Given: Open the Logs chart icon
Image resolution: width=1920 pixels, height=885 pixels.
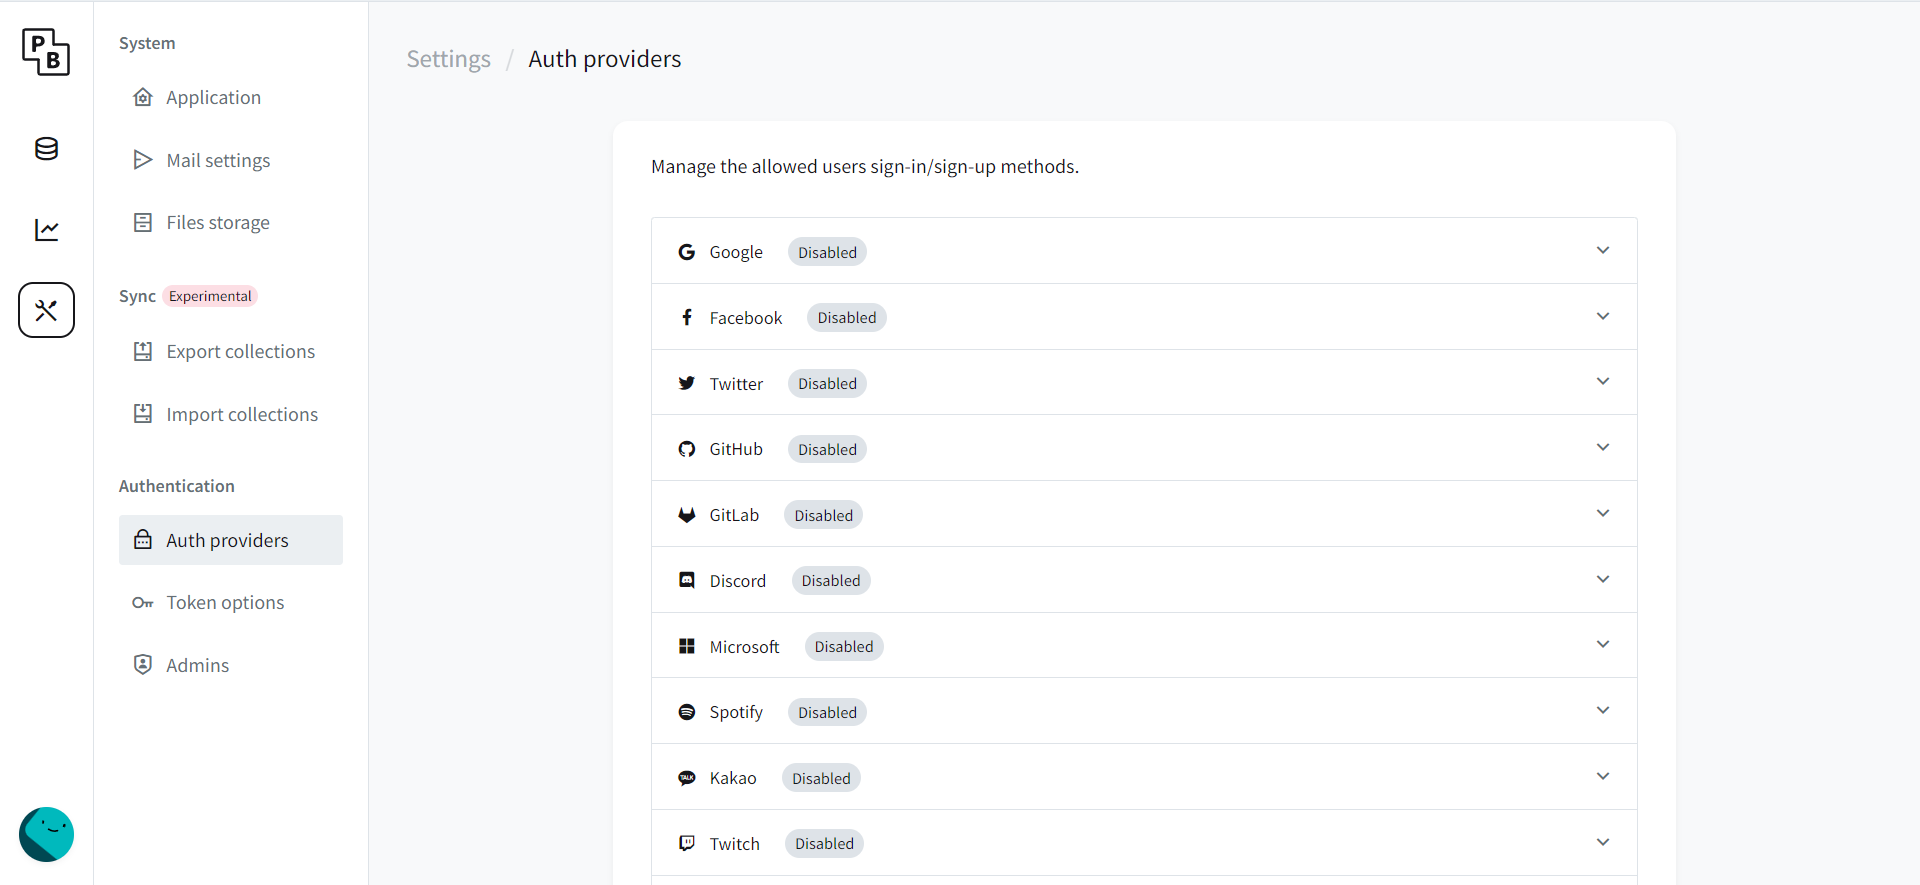Looking at the screenshot, I should (x=46, y=230).
